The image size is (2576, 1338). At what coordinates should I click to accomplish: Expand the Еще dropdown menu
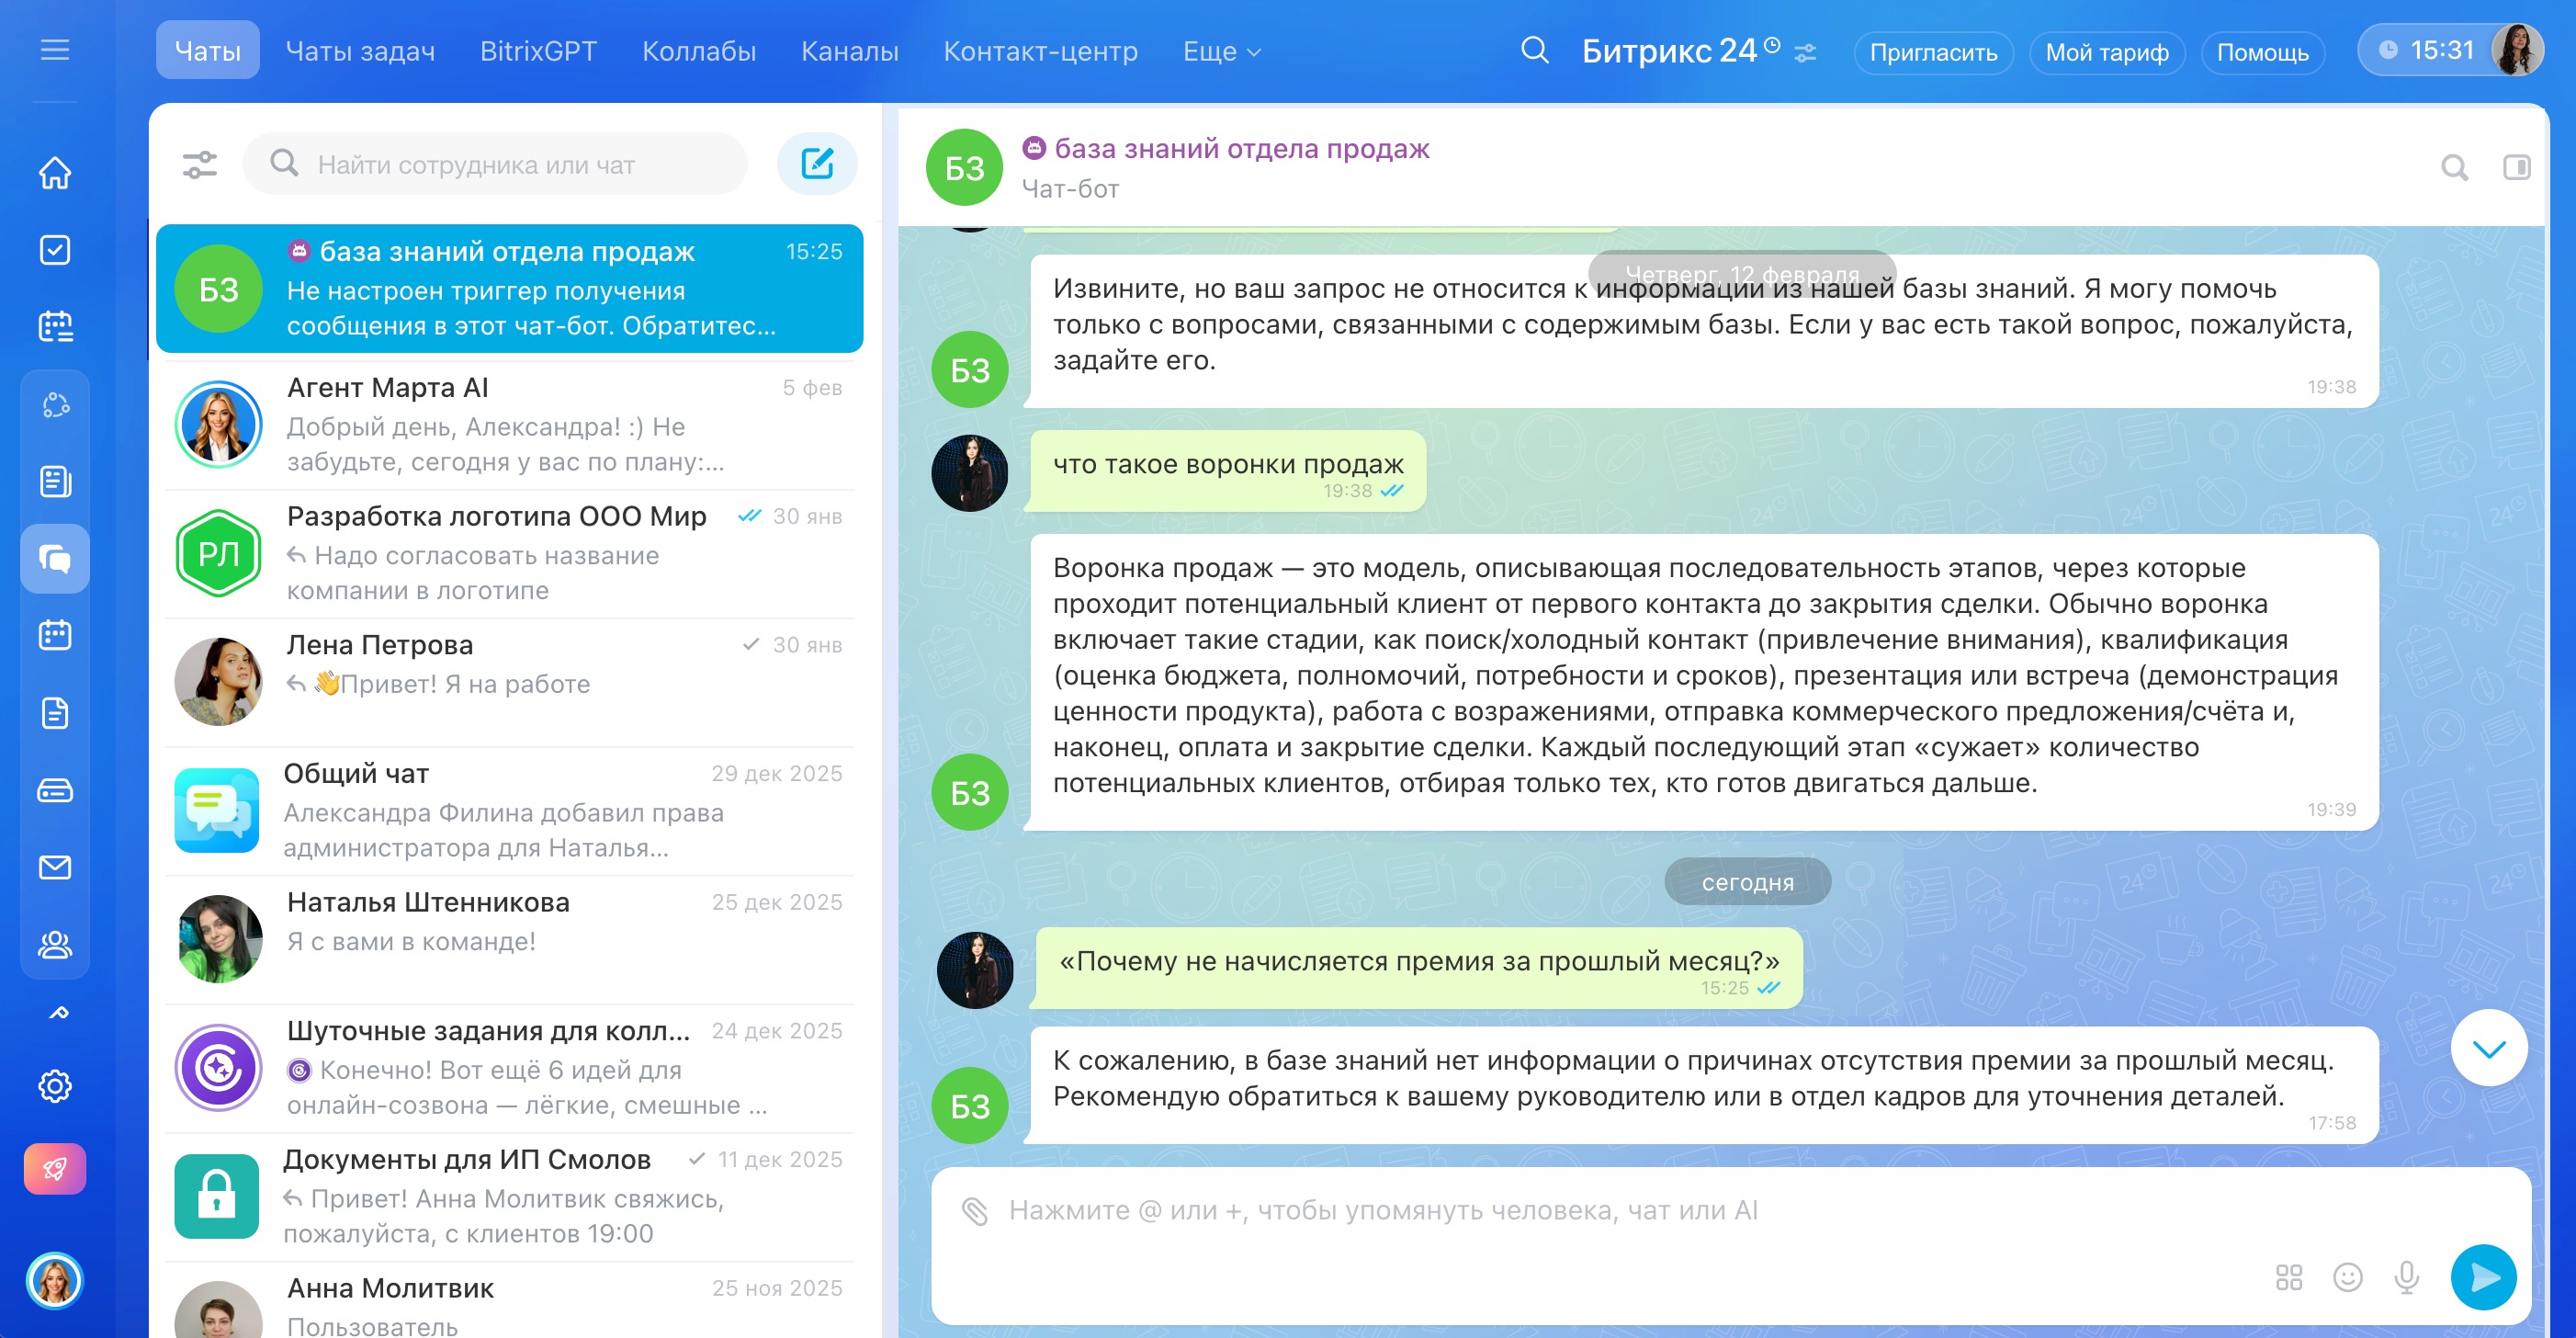(1221, 51)
